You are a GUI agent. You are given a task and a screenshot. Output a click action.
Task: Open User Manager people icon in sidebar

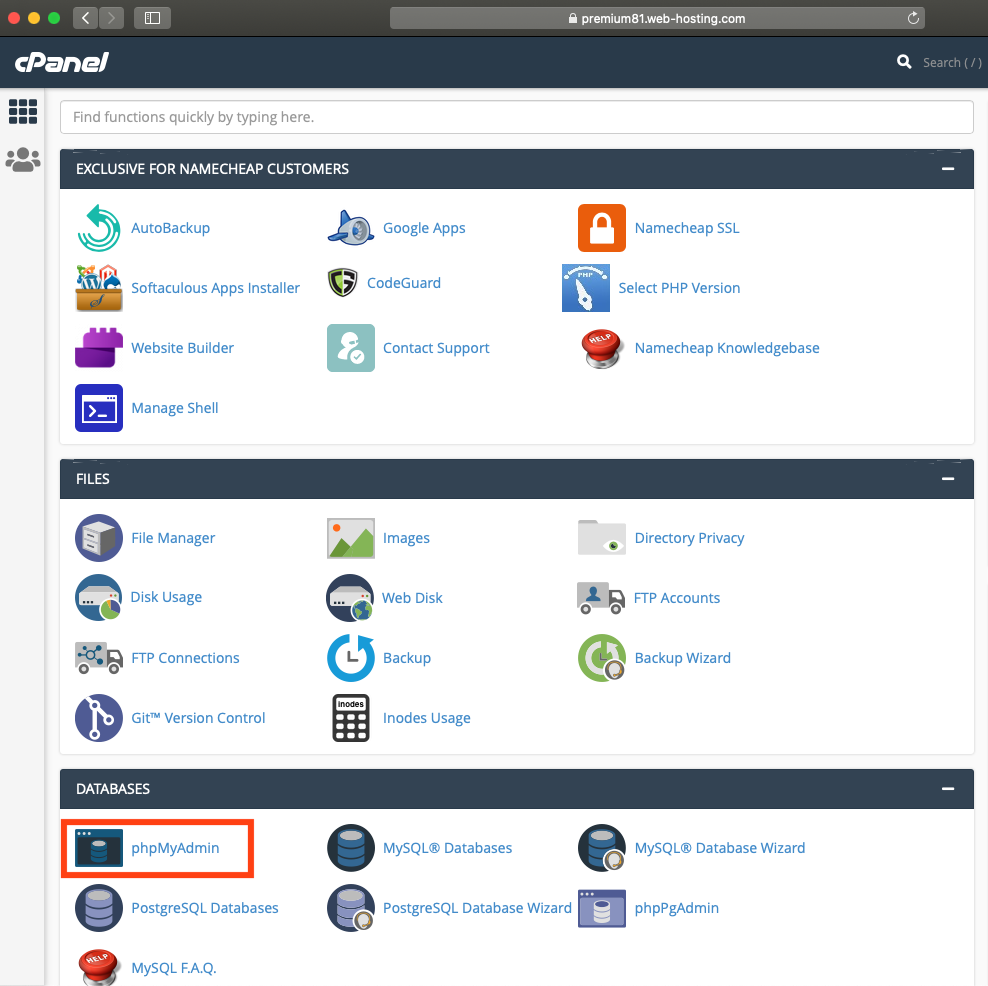coord(23,160)
